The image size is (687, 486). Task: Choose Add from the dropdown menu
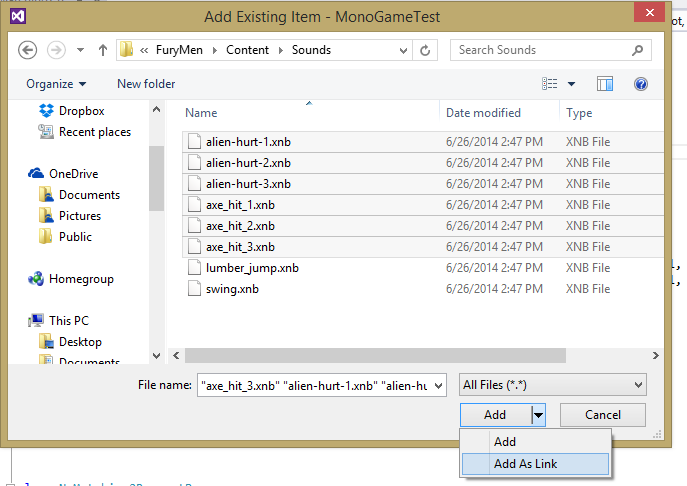(505, 442)
